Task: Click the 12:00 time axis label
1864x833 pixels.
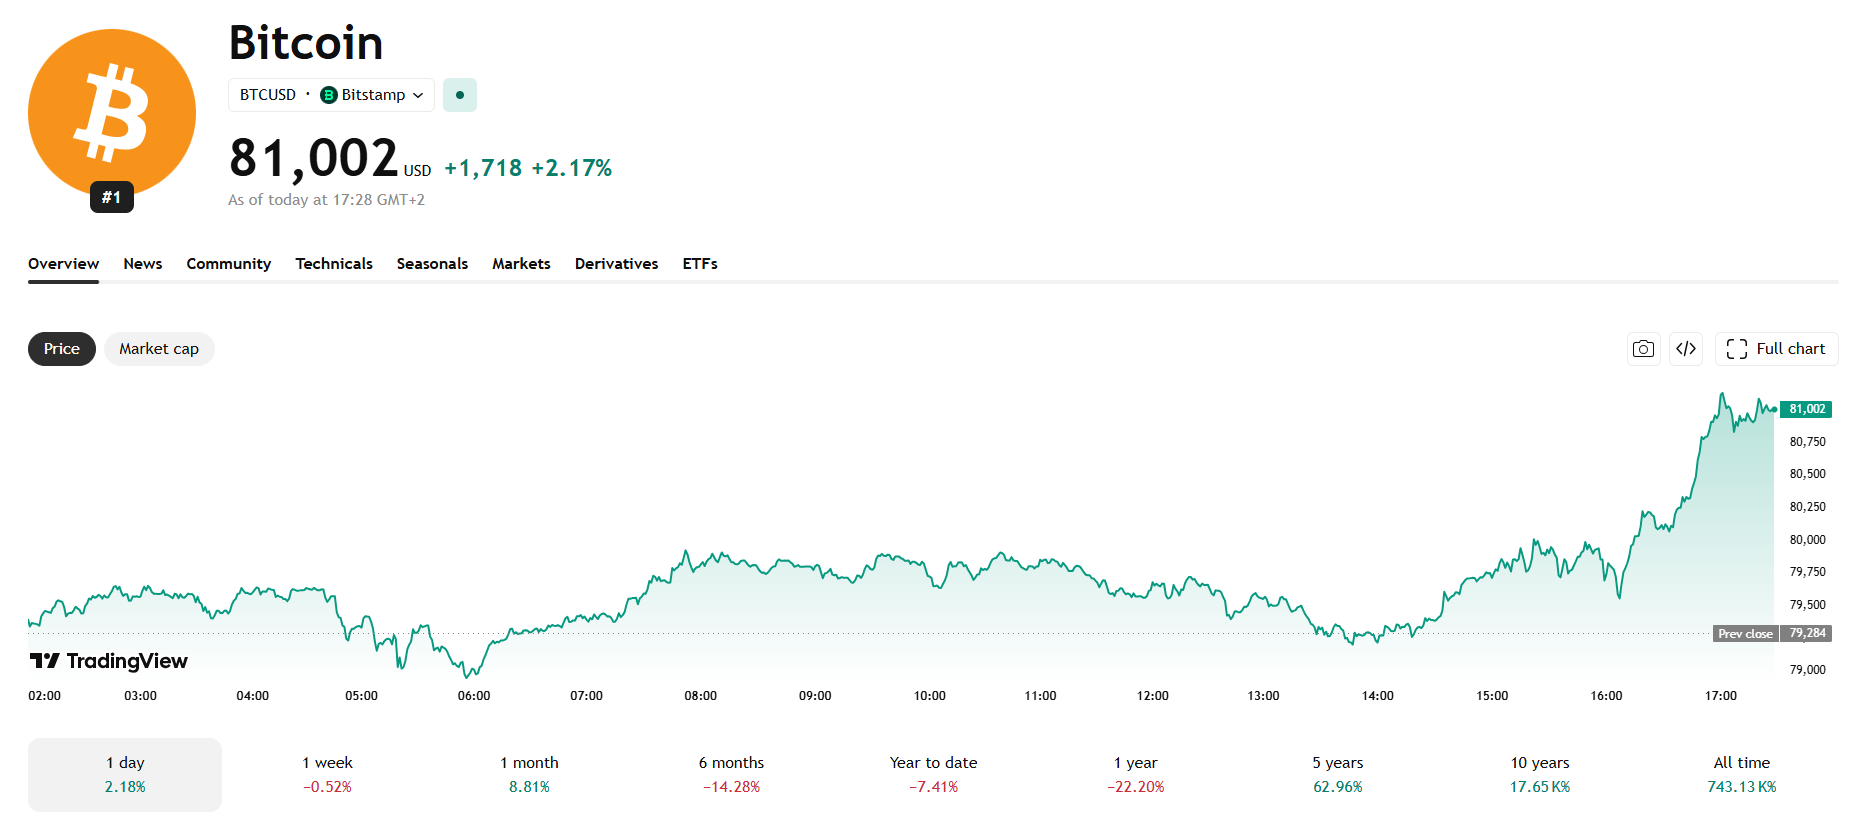Action: pos(1152,696)
